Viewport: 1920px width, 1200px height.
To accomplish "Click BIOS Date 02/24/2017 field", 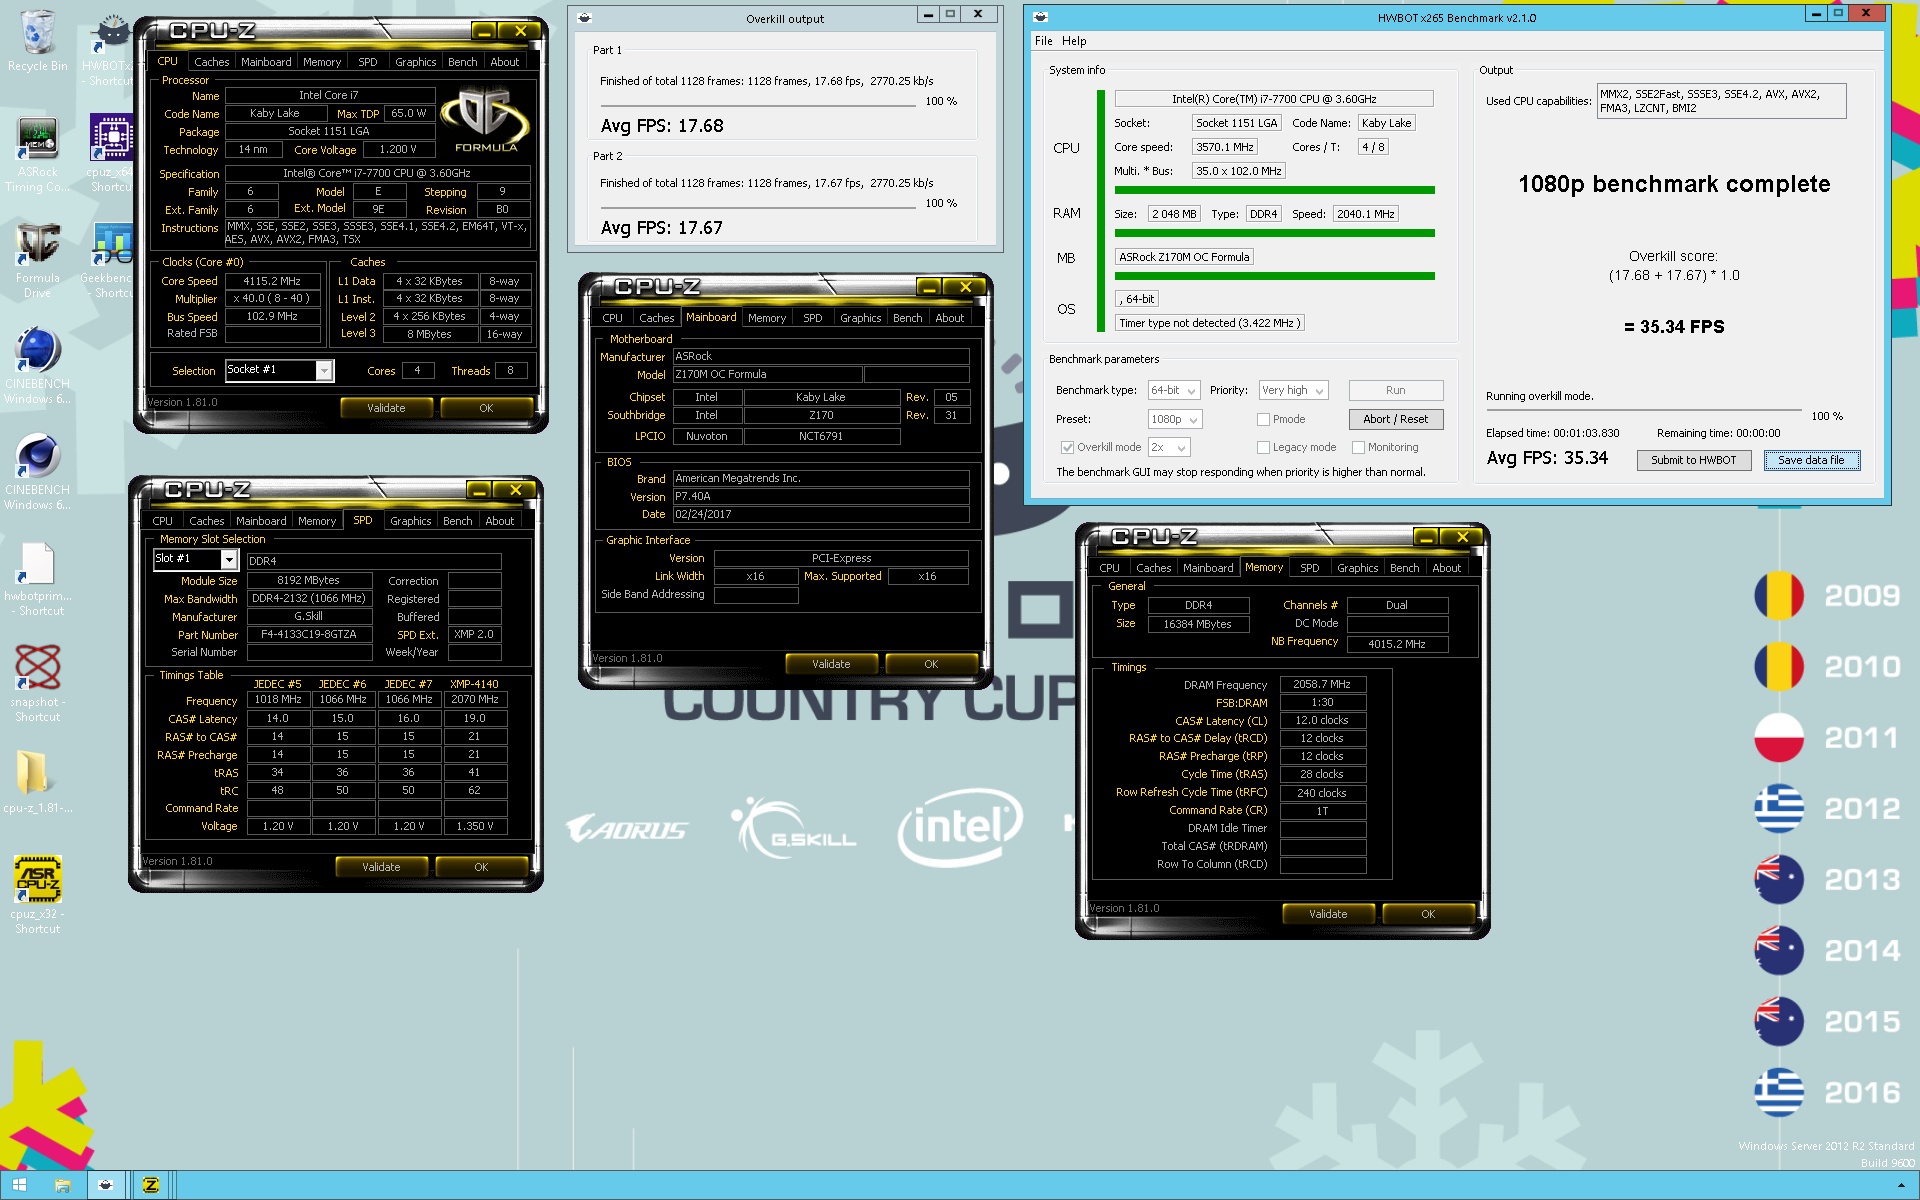I will tap(820, 514).
